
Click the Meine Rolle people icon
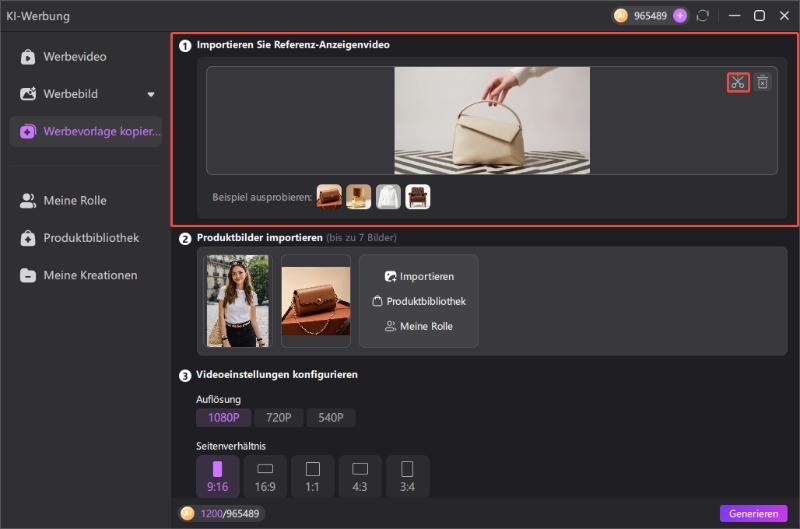28,200
